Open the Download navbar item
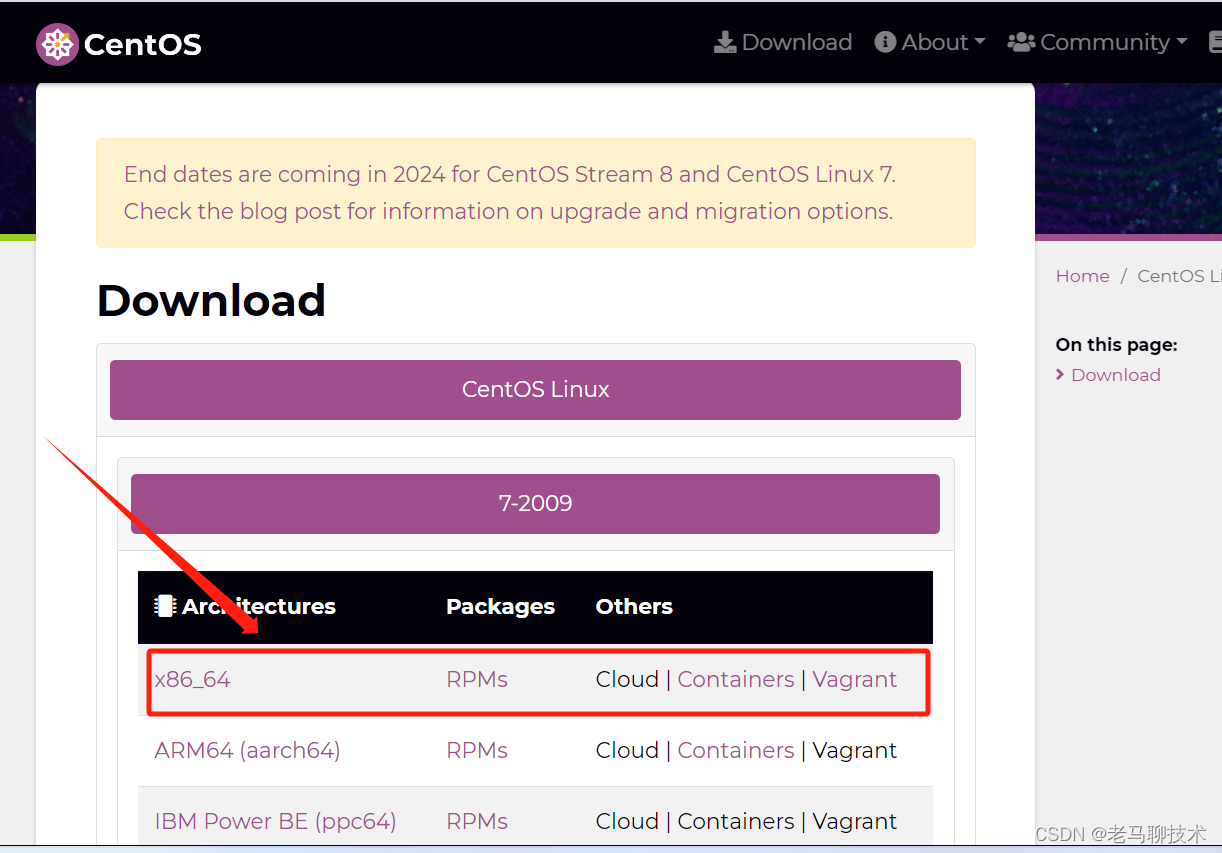The width and height of the screenshot is (1222, 853). [x=783, y=42]
